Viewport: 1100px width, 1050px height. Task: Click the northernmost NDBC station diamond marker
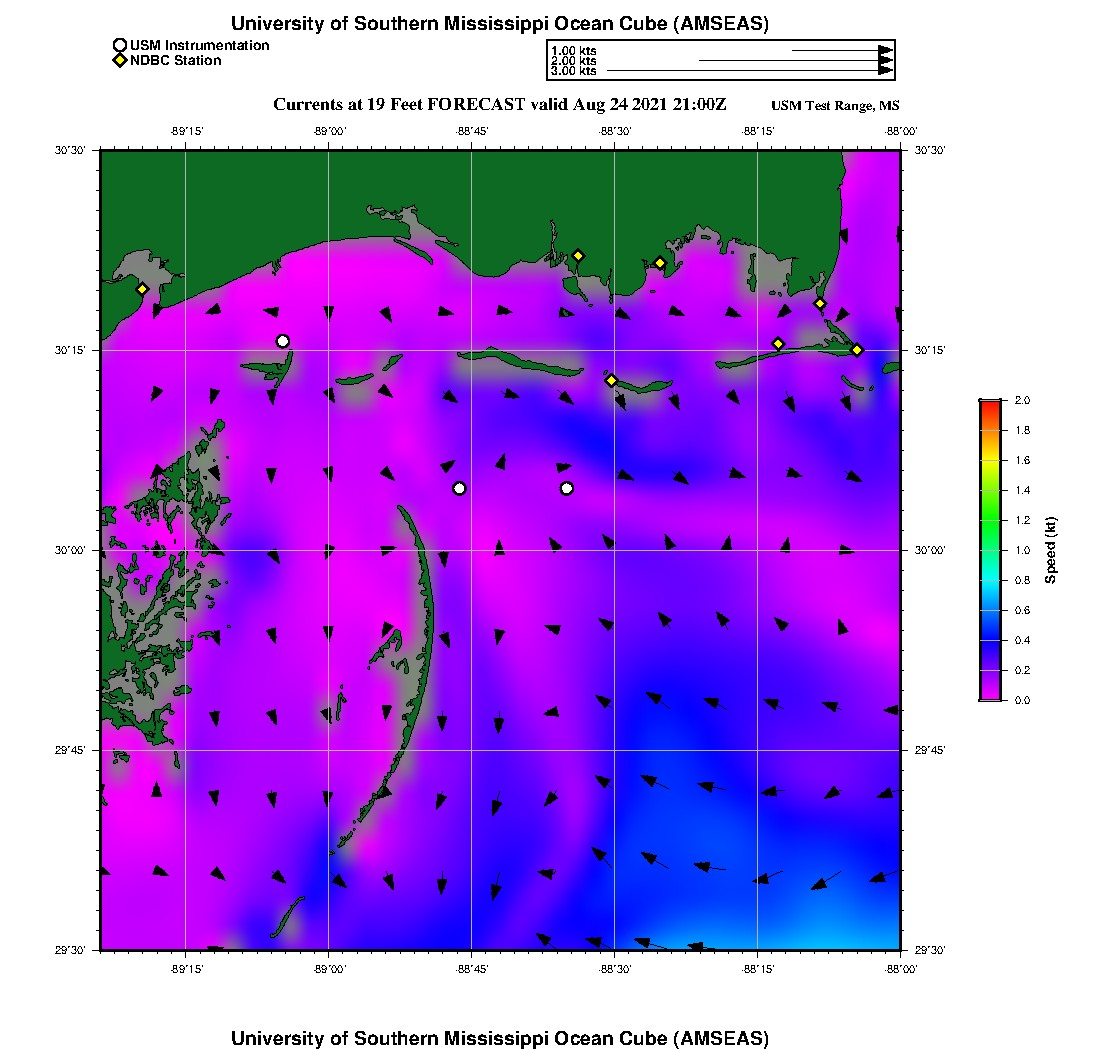point(578,255)
